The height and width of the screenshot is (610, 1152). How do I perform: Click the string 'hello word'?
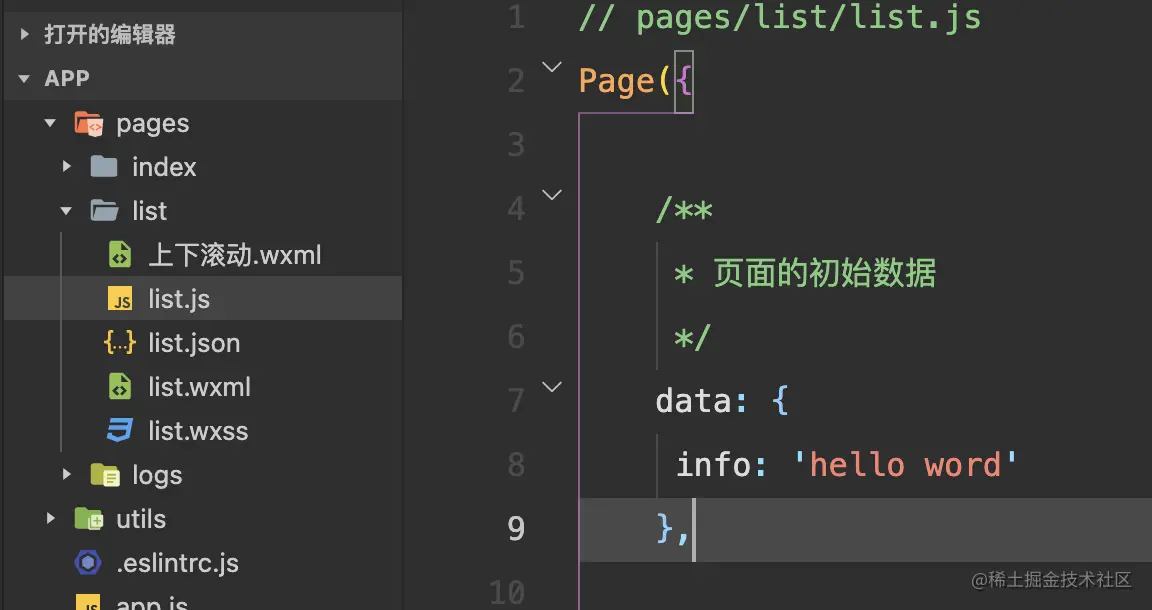pyautogui.click(x=906, y=464)
